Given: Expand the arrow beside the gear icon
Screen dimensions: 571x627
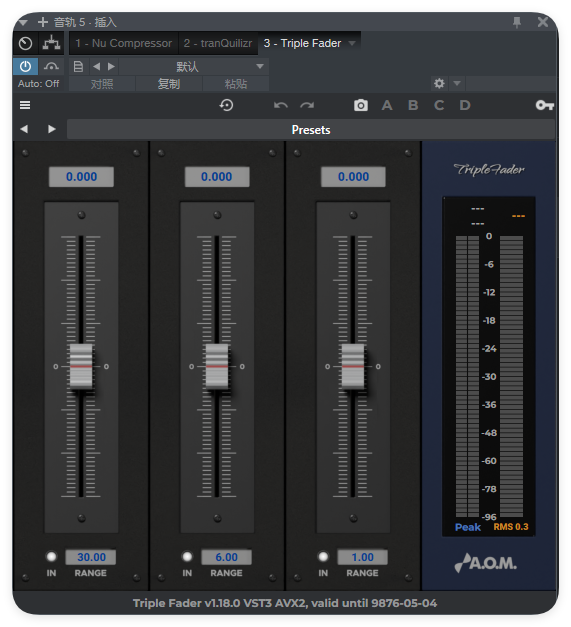Looking at the screenshot, I should click(x=457, y=83).
